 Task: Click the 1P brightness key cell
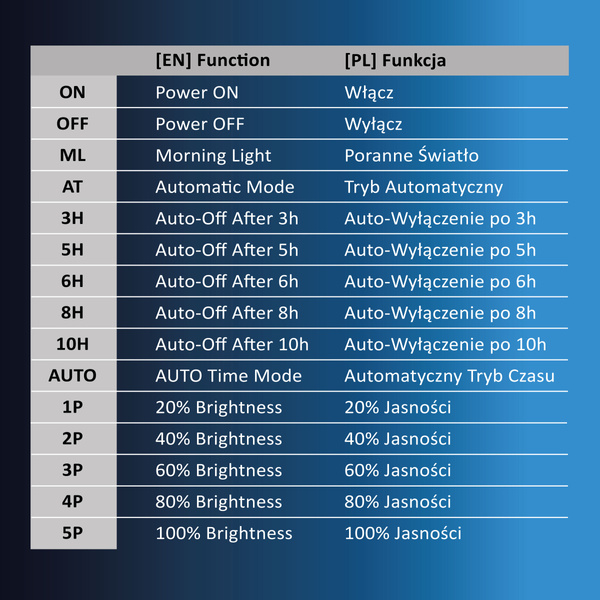[x=73, y=407]
